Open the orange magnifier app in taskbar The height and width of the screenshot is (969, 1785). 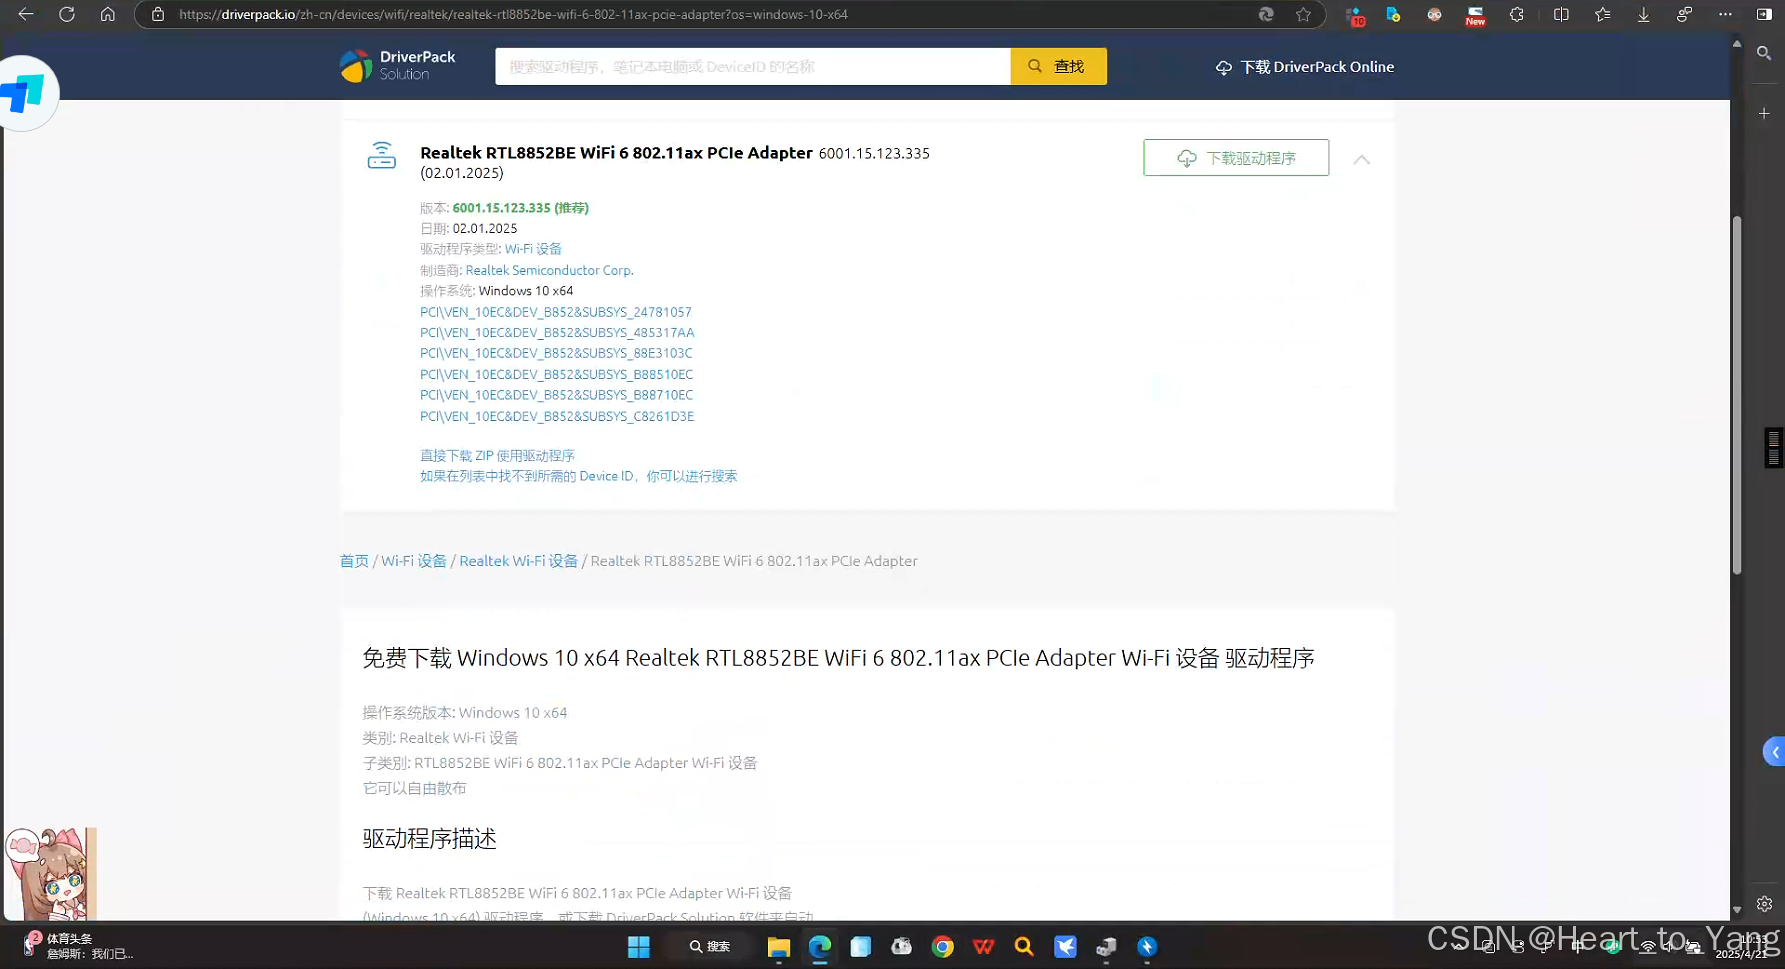(1024, 946)
